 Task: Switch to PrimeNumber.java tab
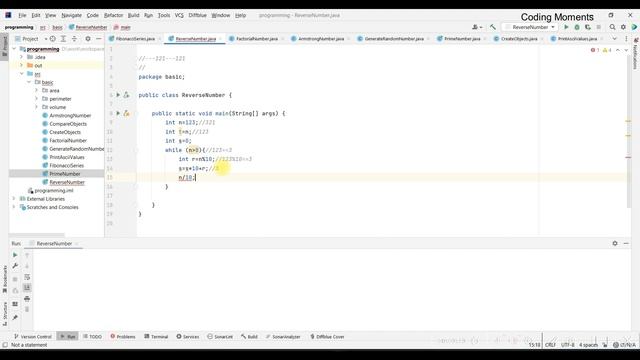tap(462, 39)
